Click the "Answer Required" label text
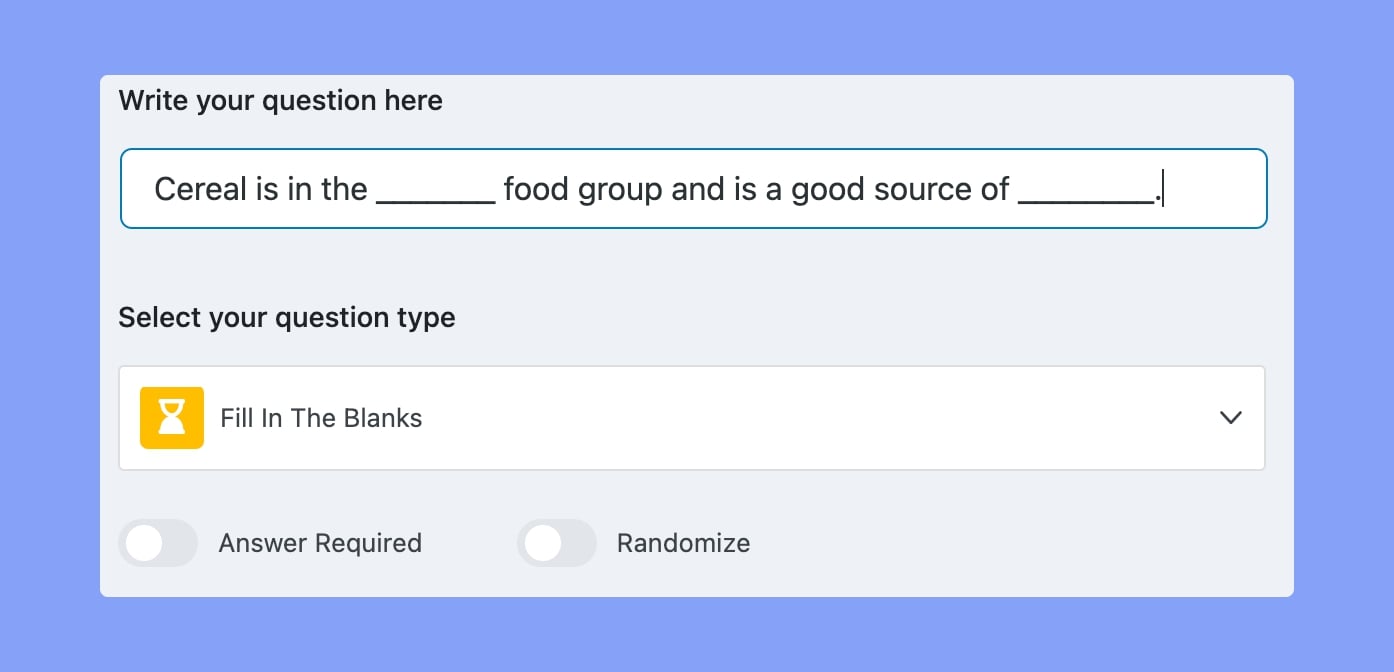 (x=320, y=543)
